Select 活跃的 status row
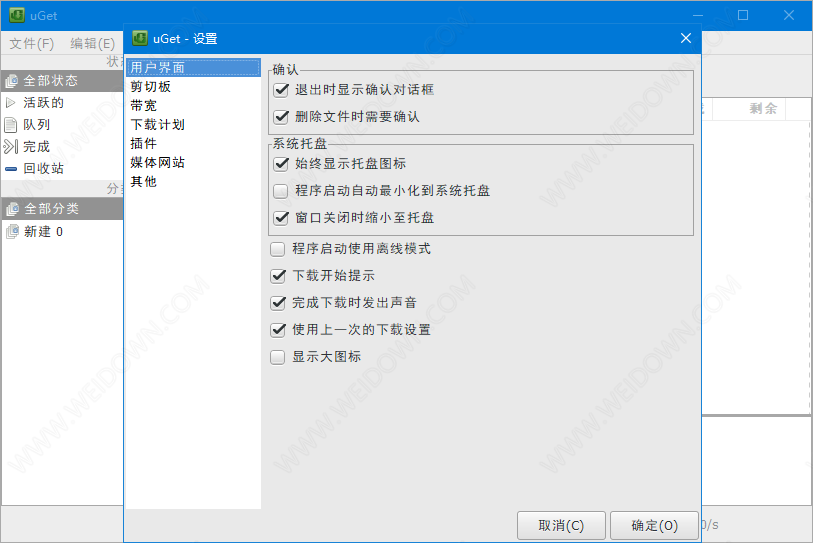 point(62,103)
